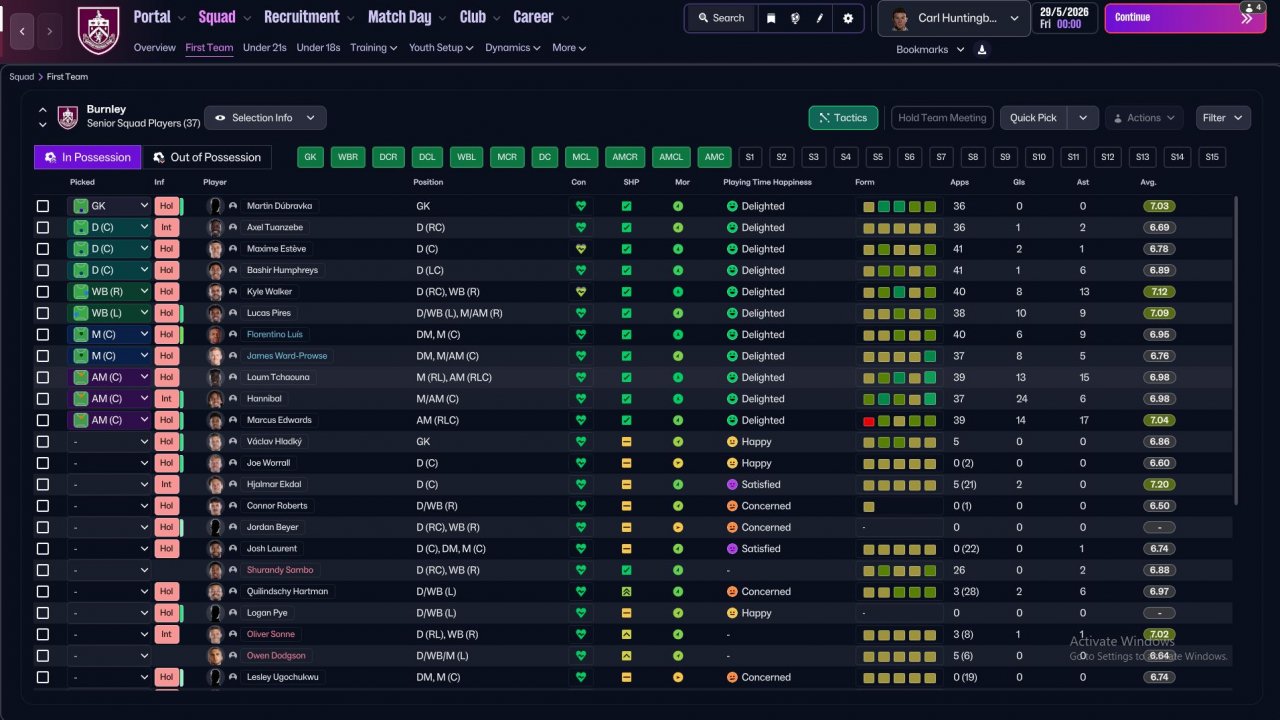Expand the Bookmarks dropdown
Viewport: 1280px width, 720px height.
(x=931, y=50)
